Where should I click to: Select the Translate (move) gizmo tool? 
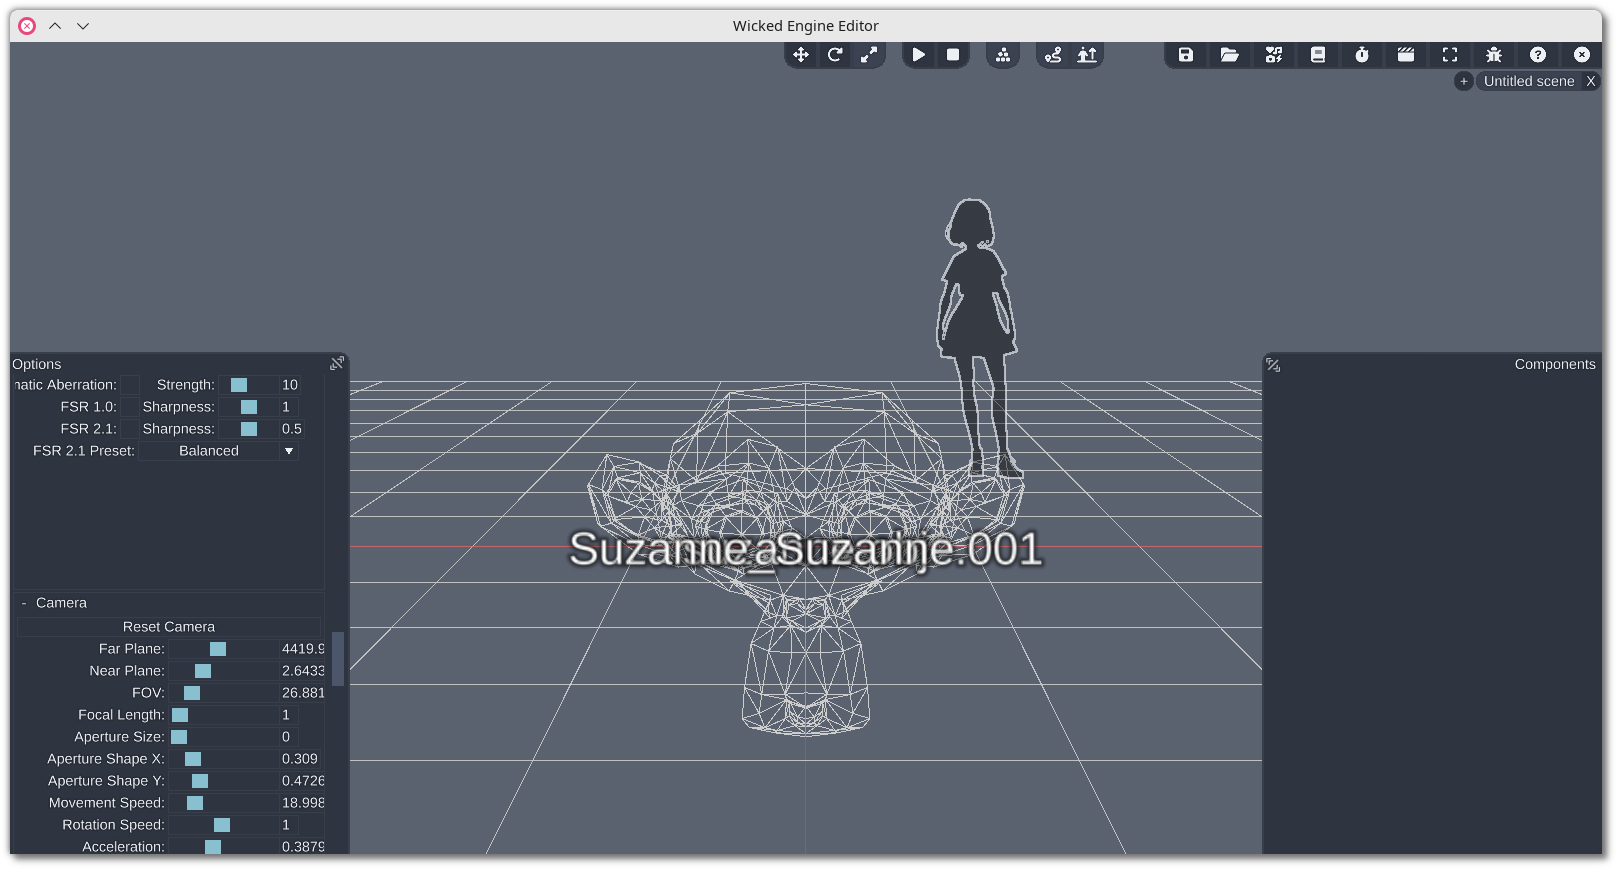tap(801, 55)
